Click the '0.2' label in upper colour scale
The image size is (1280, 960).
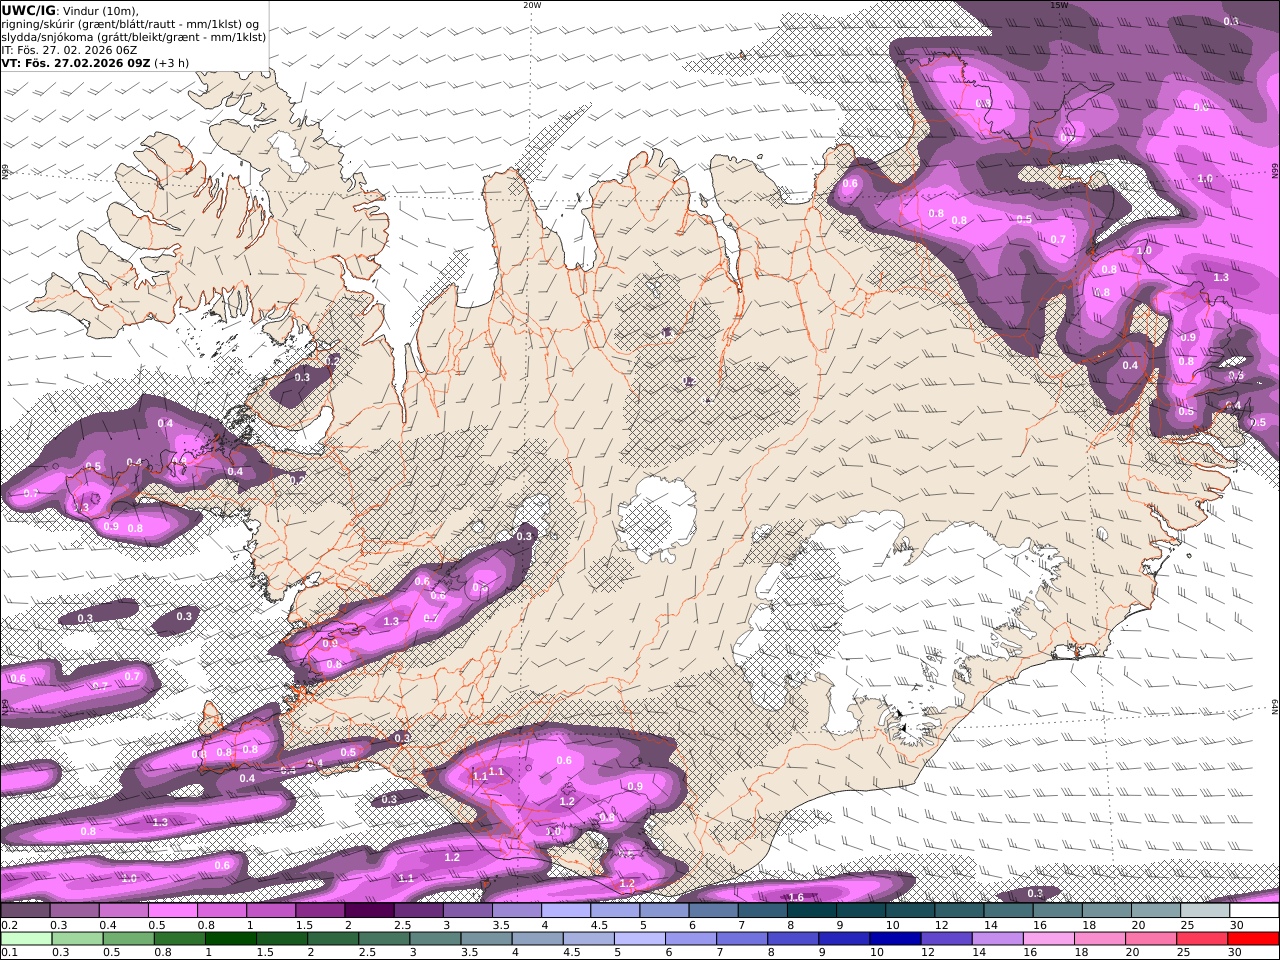point(8,925)
